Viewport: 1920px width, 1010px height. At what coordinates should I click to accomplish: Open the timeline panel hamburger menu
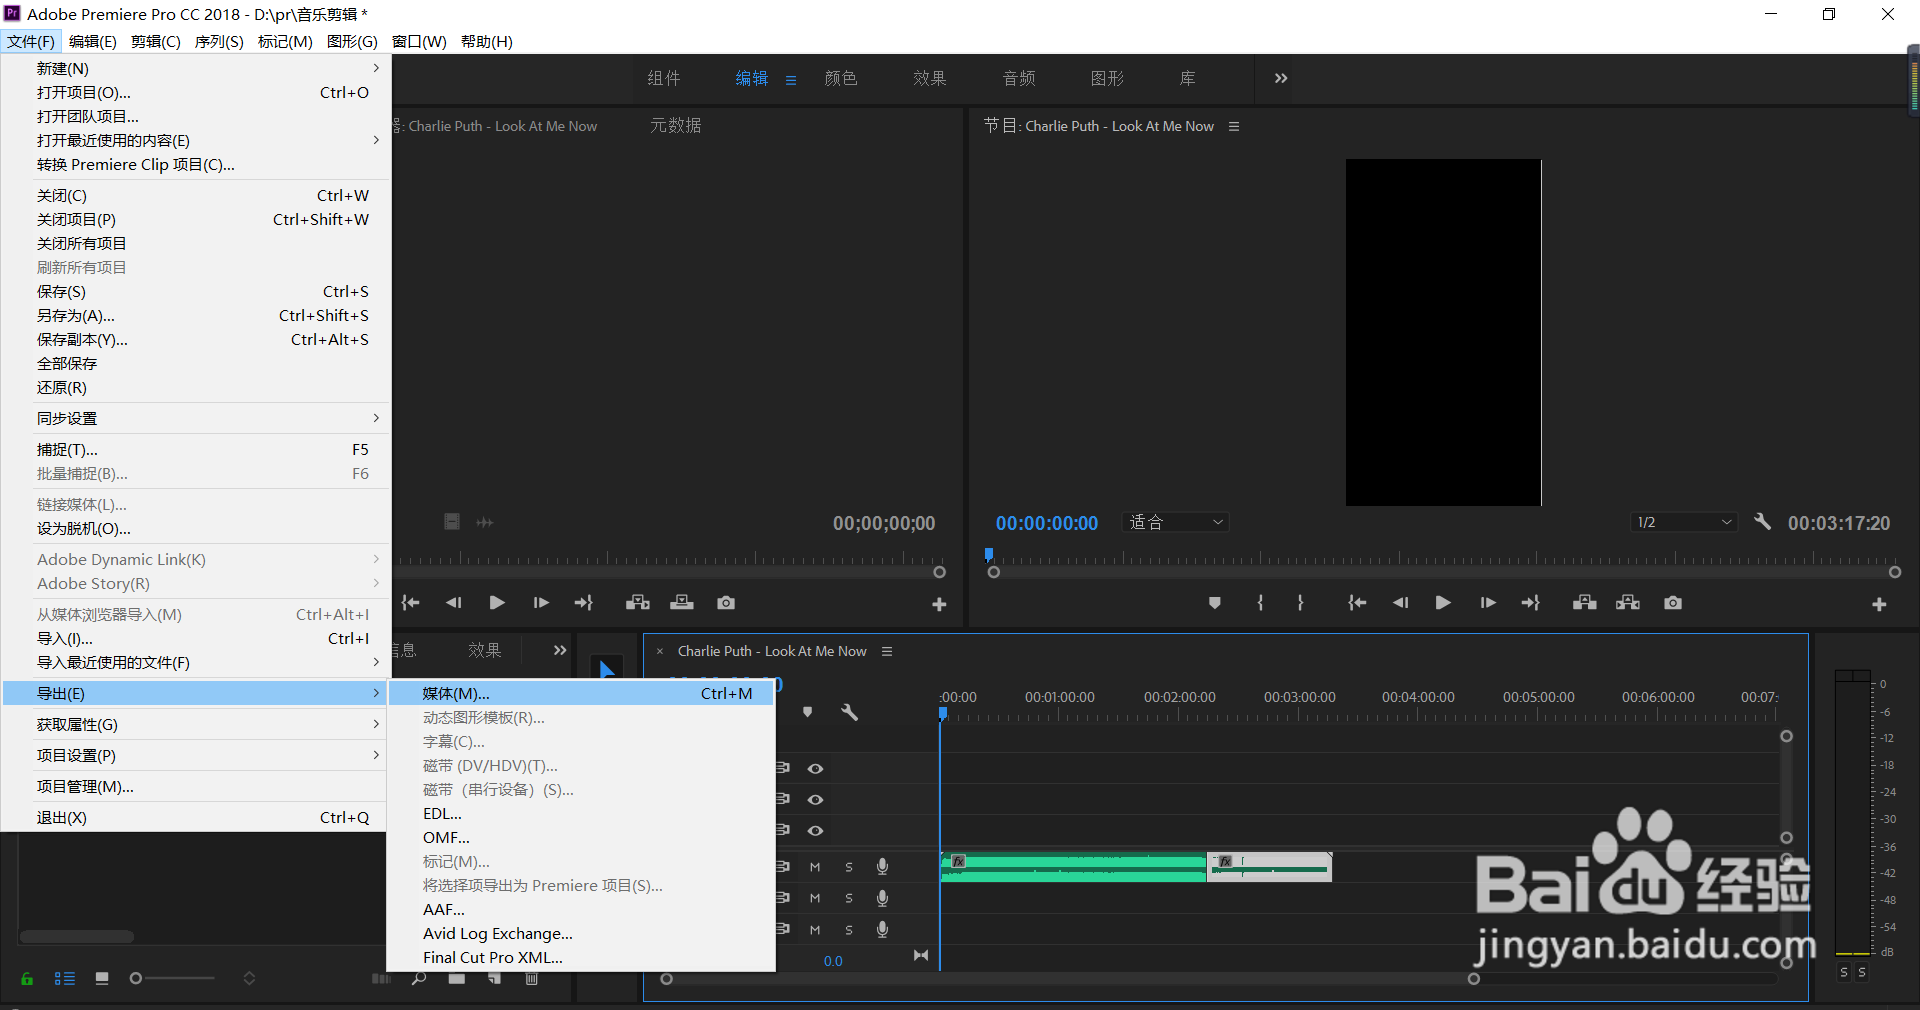[886, 651]
